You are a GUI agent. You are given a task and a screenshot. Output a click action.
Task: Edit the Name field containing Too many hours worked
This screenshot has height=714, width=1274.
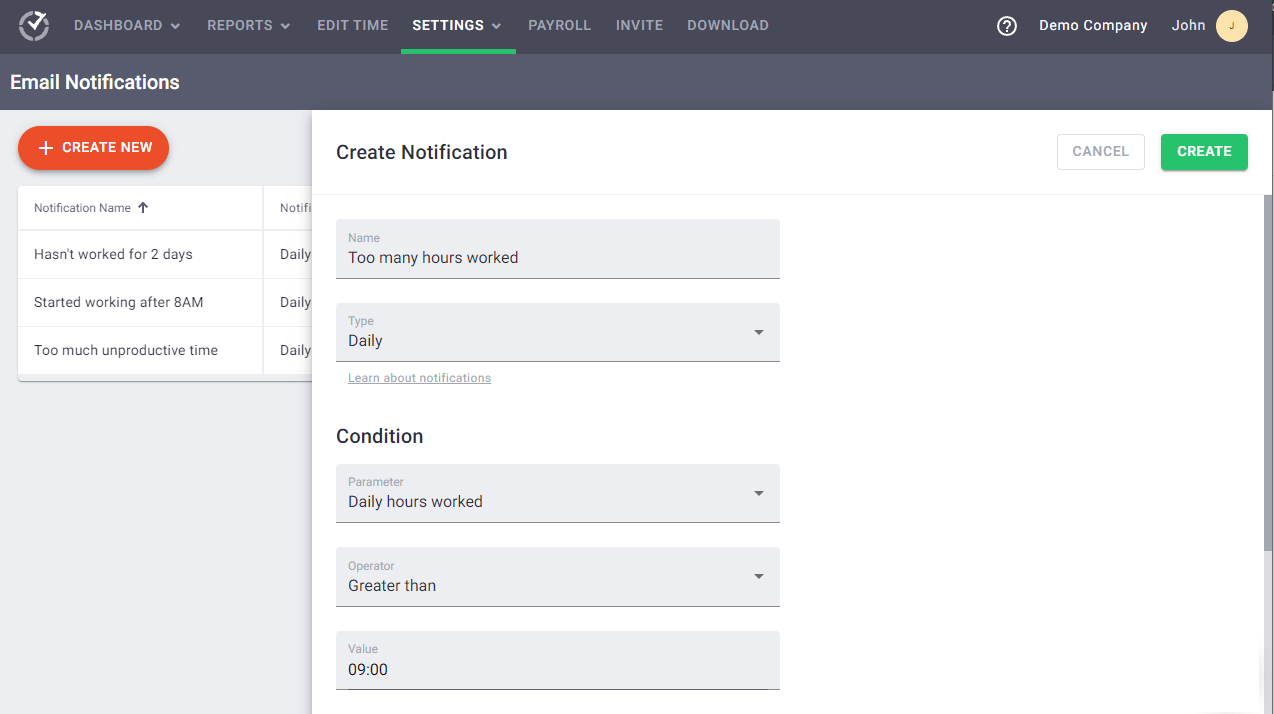click(x=557, y=257)
